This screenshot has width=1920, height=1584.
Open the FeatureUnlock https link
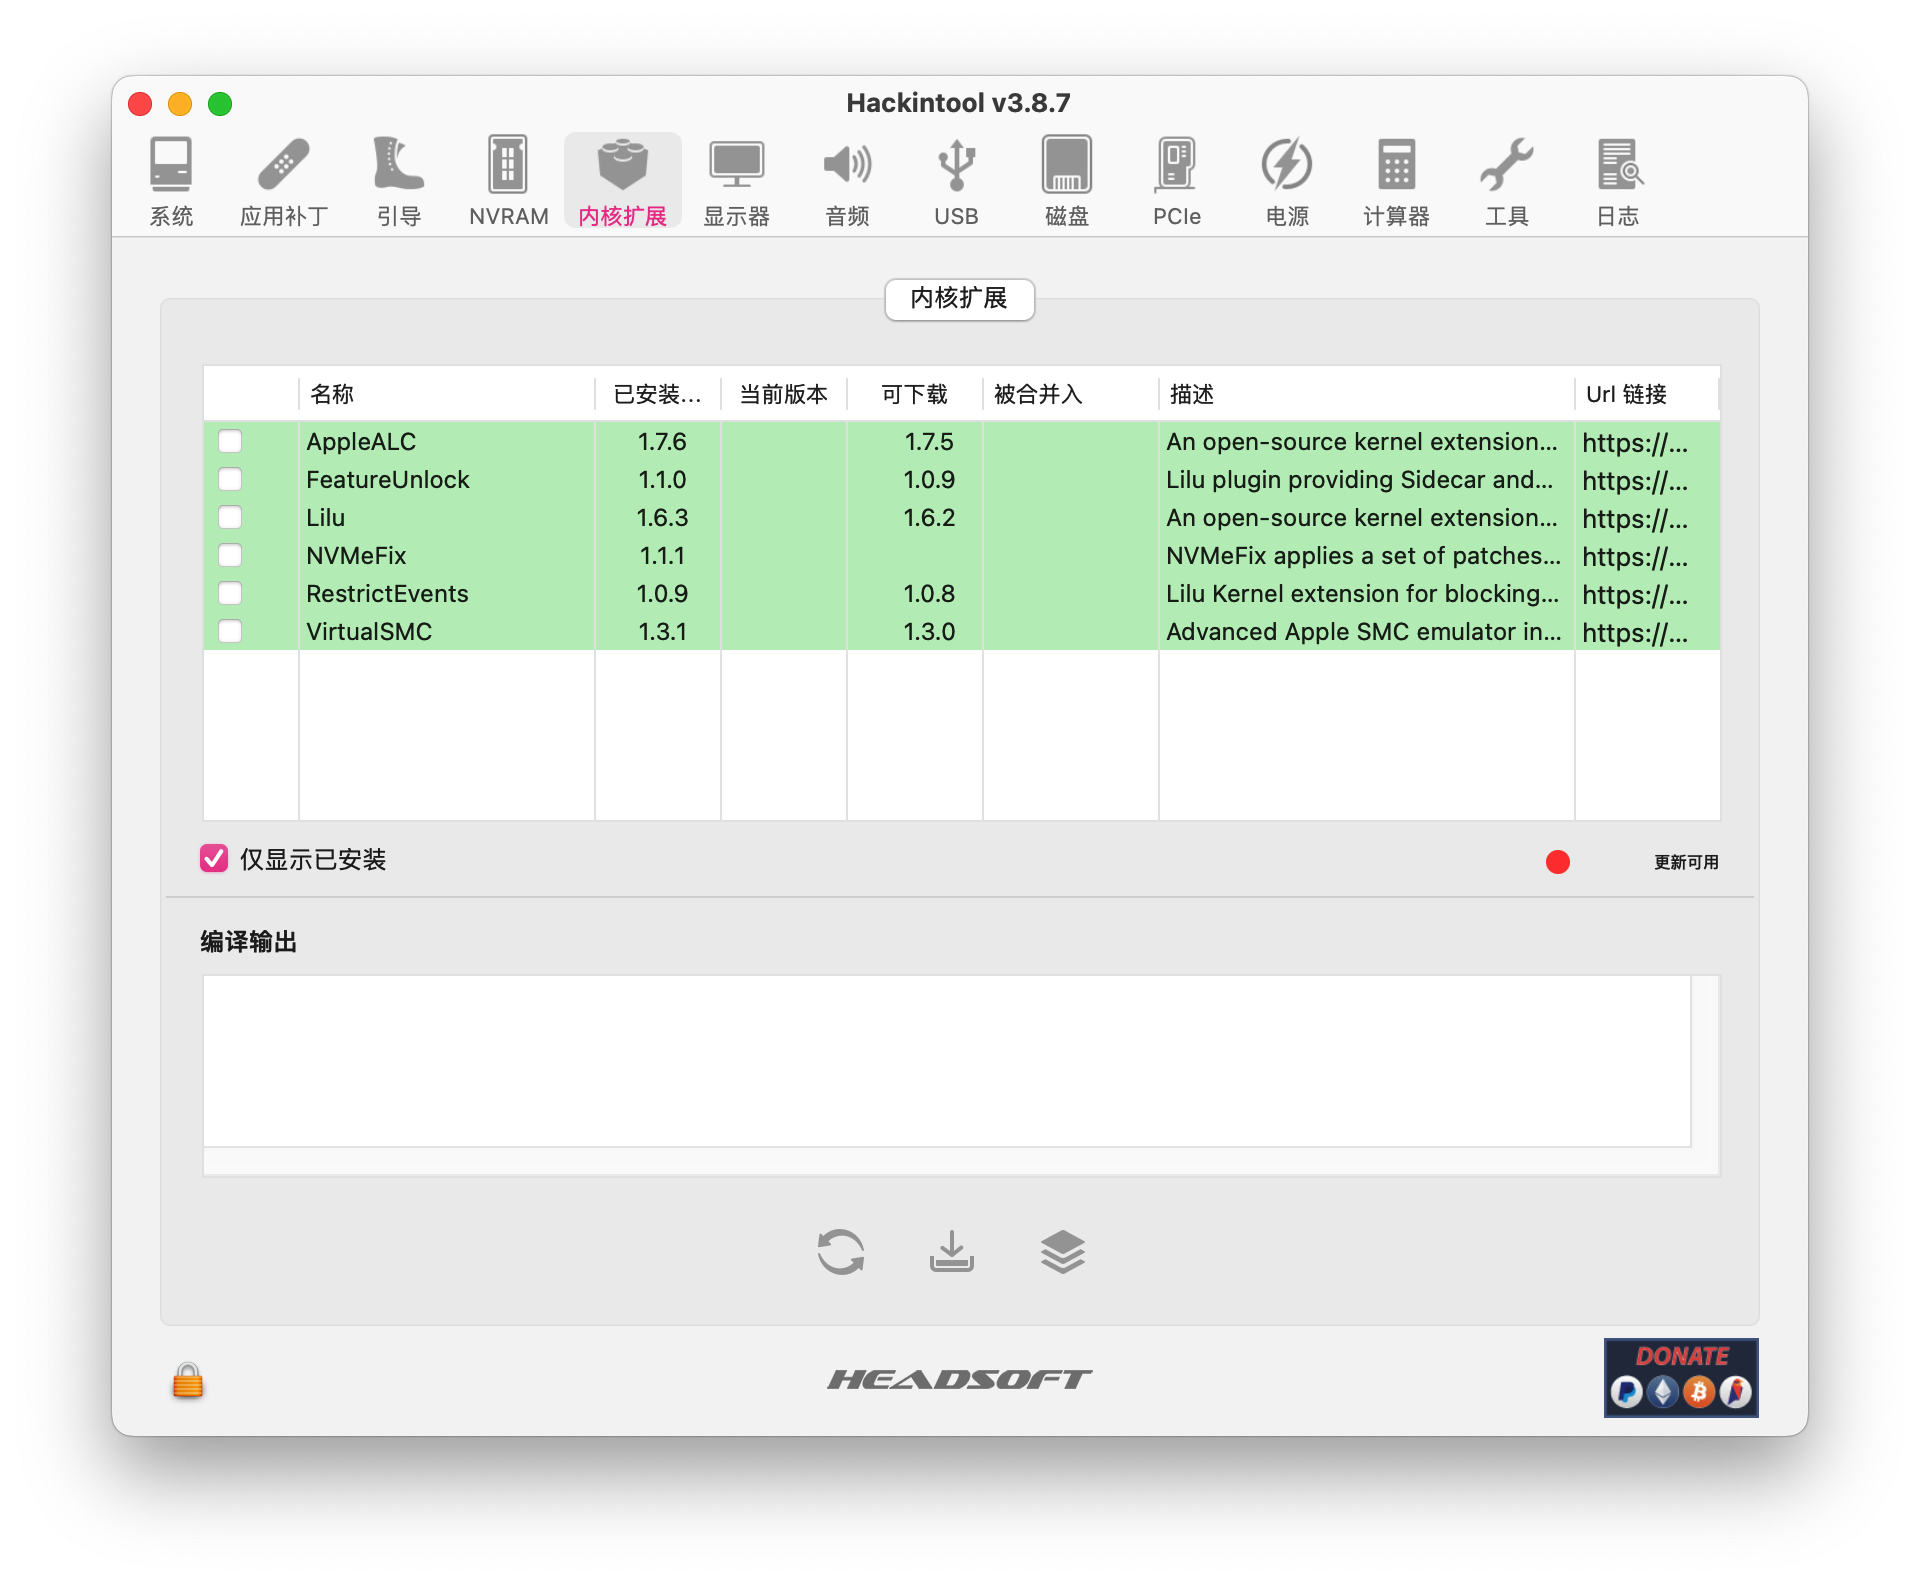tap(1634, 481)
